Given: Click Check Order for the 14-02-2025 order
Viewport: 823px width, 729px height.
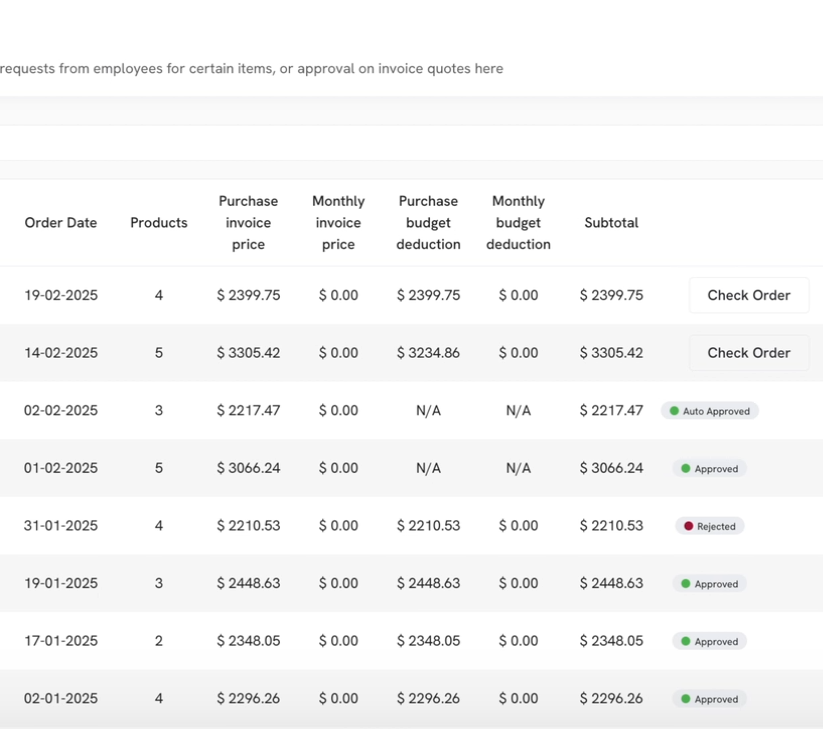Looking at the screenshot, I should 748,353.
